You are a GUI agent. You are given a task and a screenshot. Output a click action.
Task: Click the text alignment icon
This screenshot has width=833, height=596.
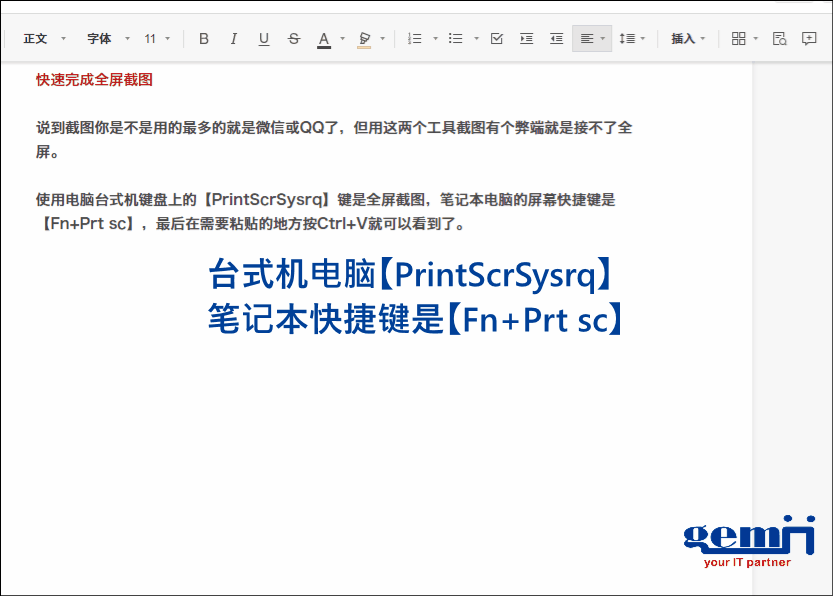[x=587, y=39]
